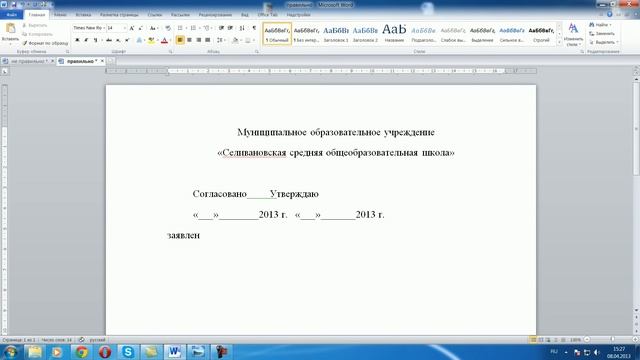Open Skype from the taskbar
Screen dimensions: 640x360
click(x=128, y=351)
